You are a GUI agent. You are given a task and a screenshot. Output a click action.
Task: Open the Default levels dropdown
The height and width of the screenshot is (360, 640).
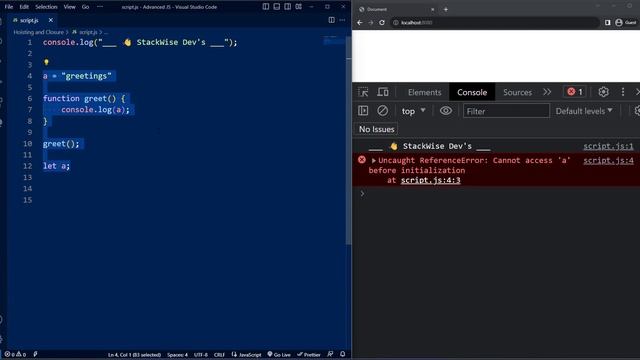coord(584,111)
